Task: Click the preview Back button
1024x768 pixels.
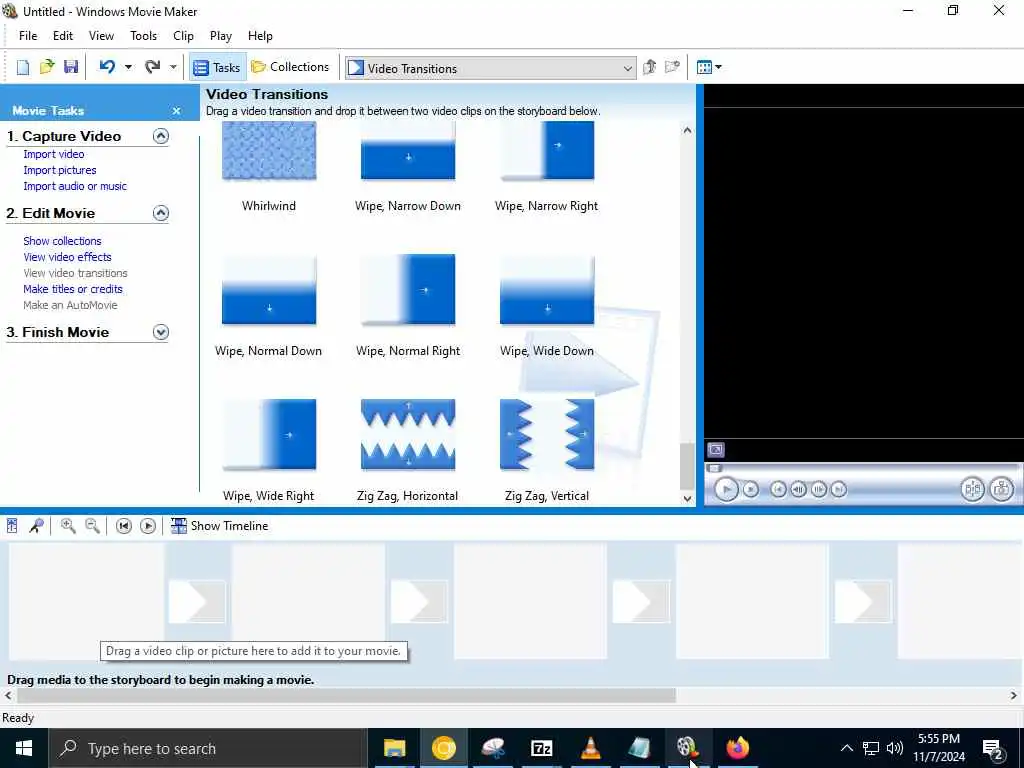Action: coord(778,489)
